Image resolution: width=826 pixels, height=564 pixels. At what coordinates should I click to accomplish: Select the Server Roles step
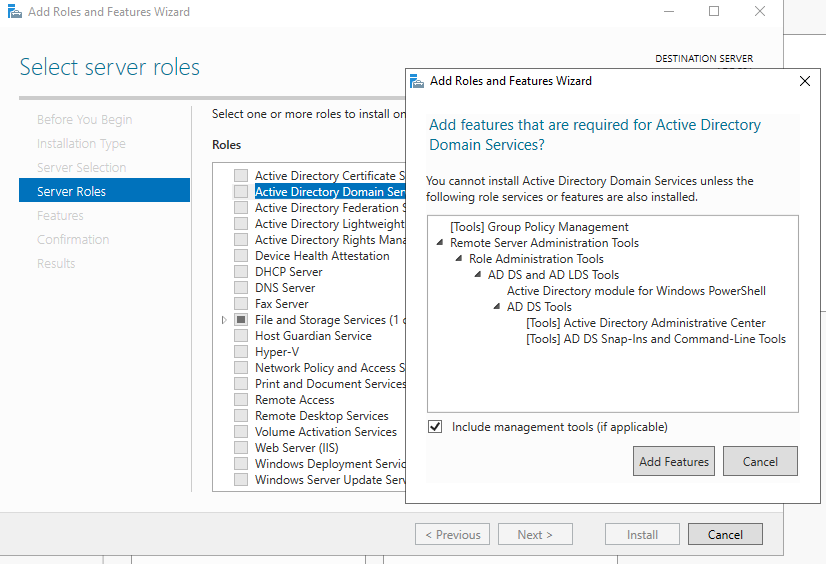click(104, 190)
